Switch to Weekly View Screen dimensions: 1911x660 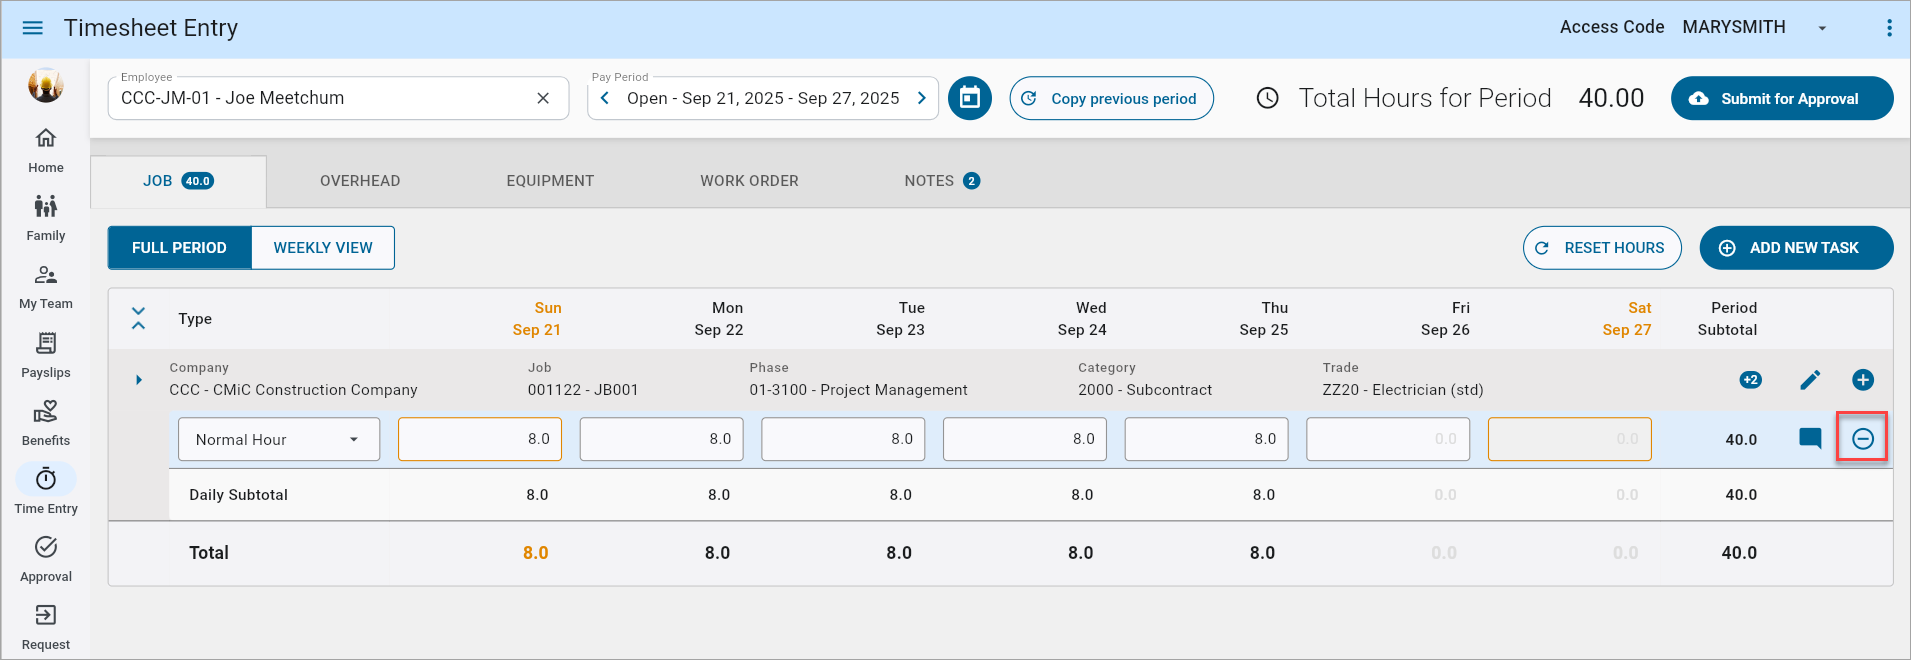tap(323, 248)
